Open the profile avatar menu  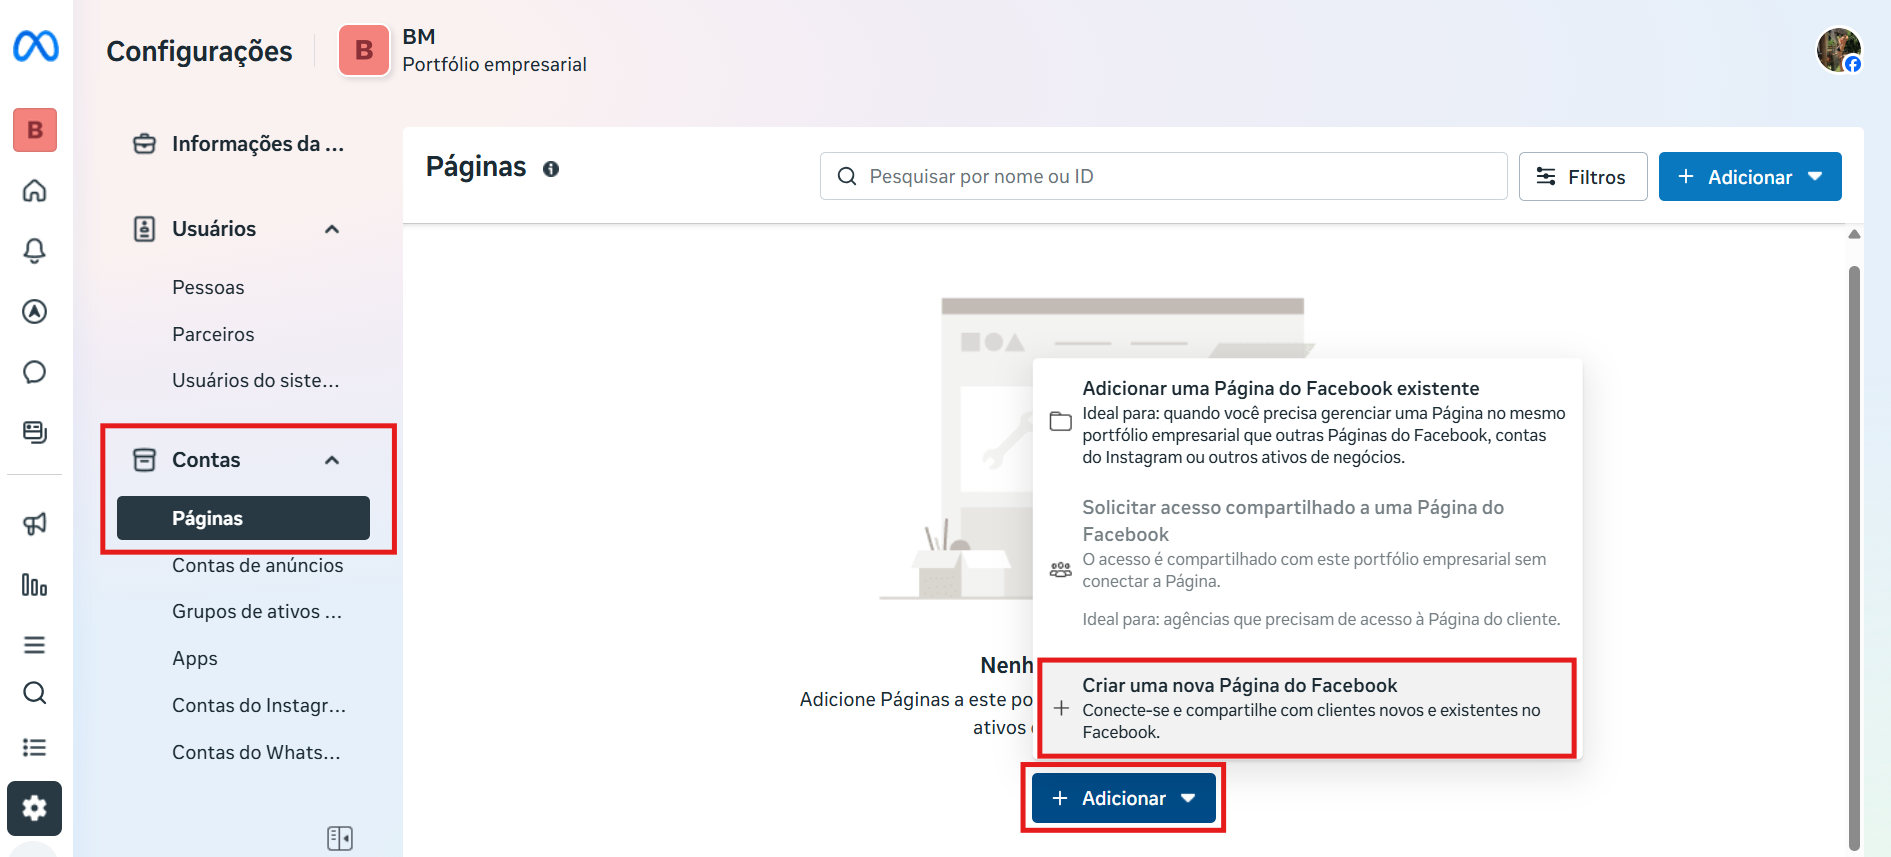click(1839, 50)
